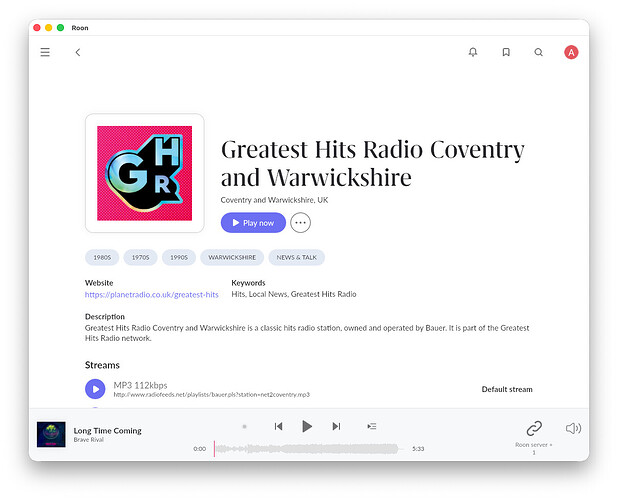Image resolution: width=618 pixels, height=499 pixels.
Task: Click the Streams section heading
Action: 102,365
